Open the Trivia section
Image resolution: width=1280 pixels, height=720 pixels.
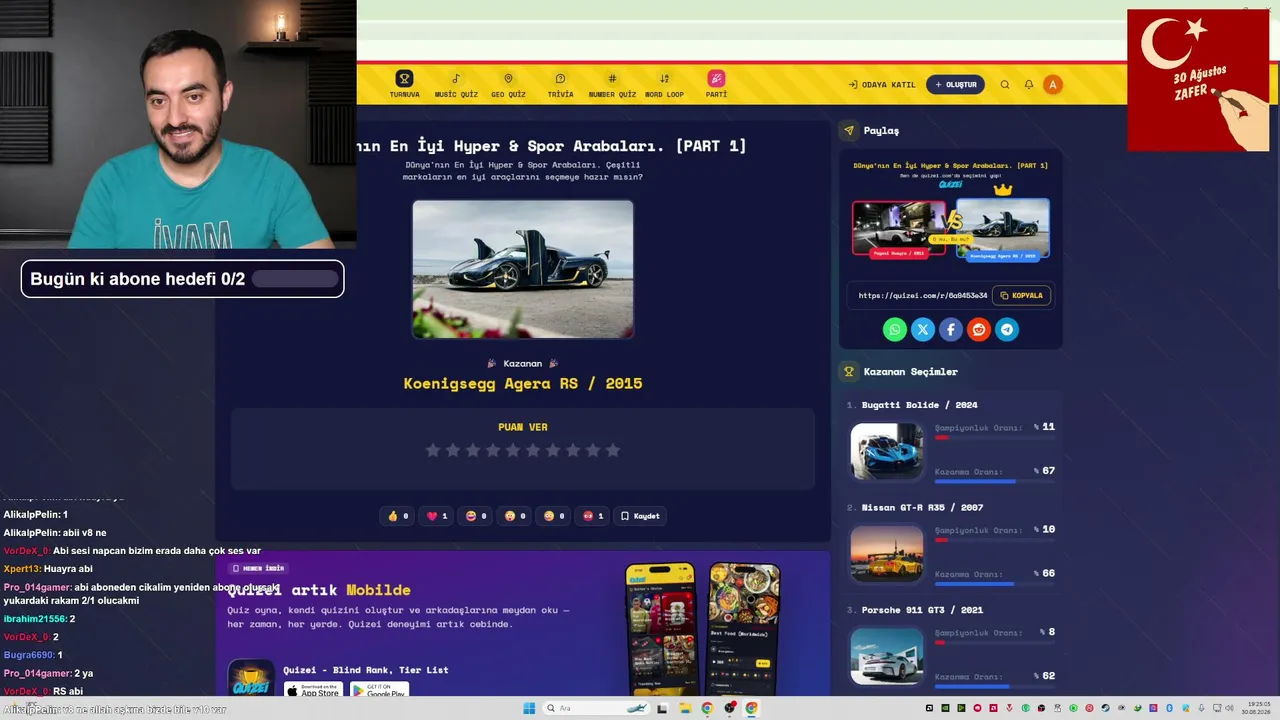coord(560,84)
